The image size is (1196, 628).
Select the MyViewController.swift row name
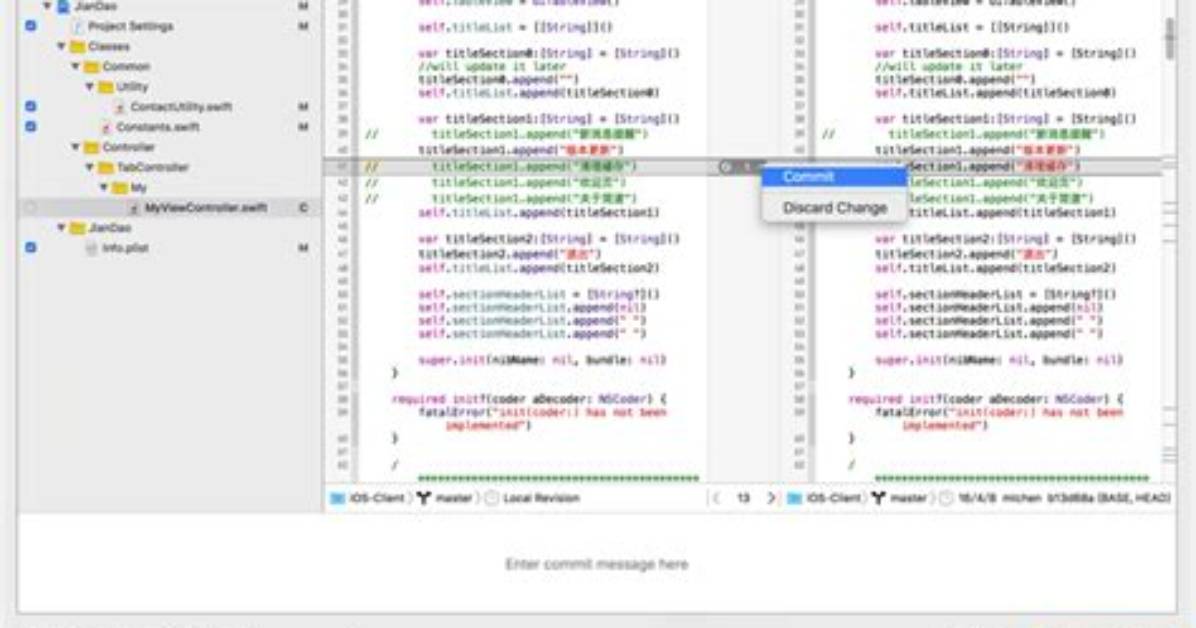click(206, 208)
